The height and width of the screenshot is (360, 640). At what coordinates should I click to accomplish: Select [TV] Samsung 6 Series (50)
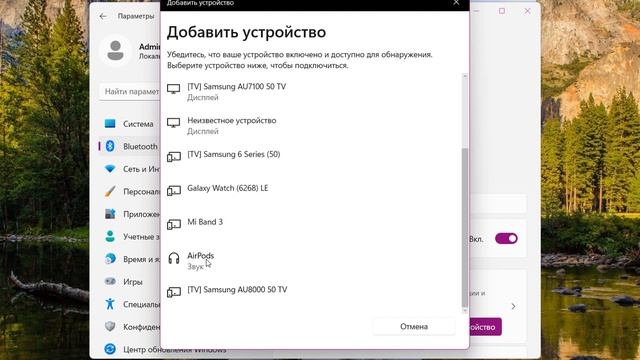click(312, 156)
